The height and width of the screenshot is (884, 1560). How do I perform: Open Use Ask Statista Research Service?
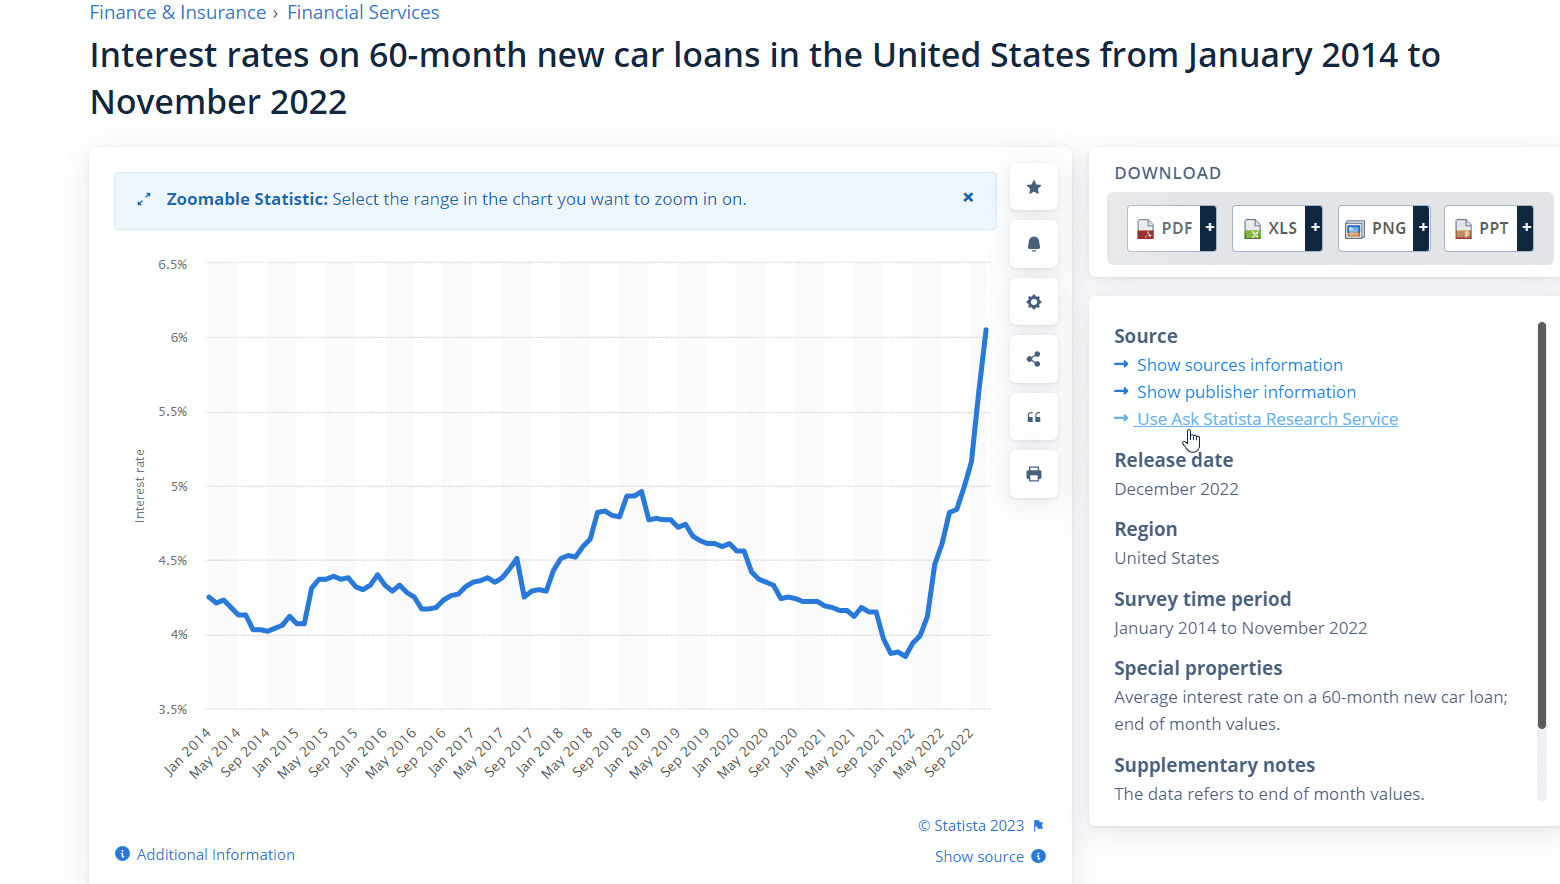click(x=1267, y=419)
